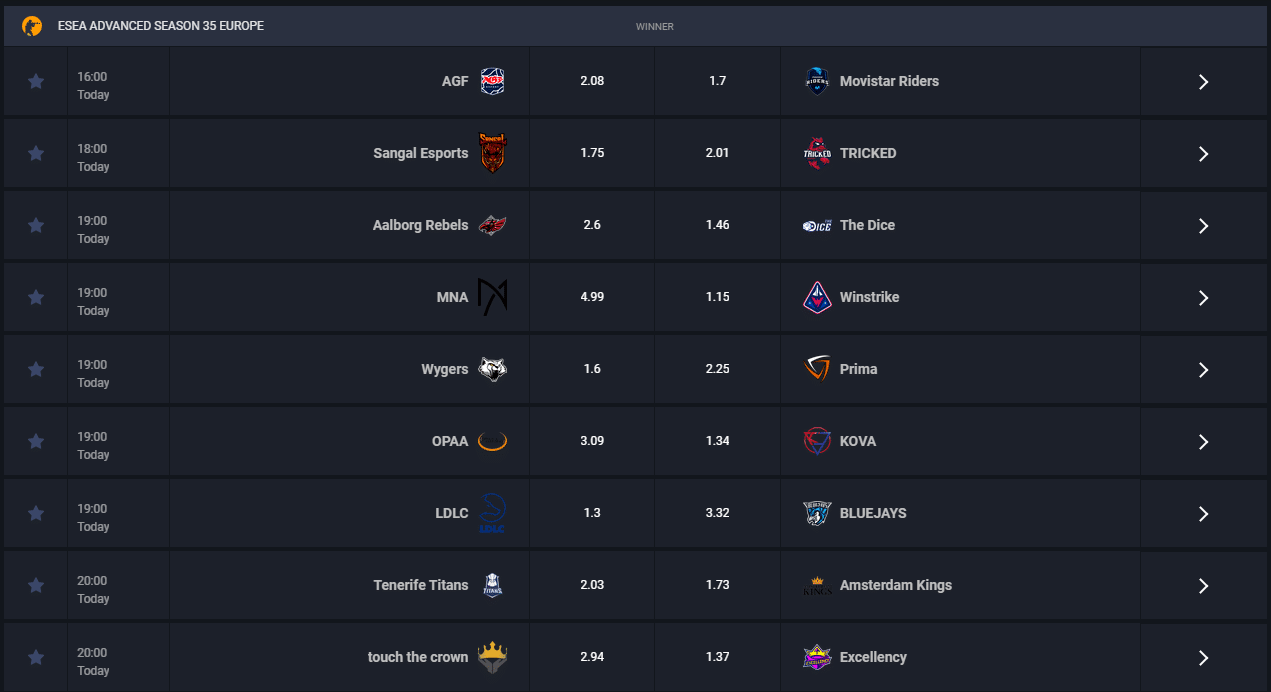Image resolution: width=1271 pixels, height=692 pixels.
Task: Open the OPAA vs KOVA match chevron
Action: [x=1204, y=442]
